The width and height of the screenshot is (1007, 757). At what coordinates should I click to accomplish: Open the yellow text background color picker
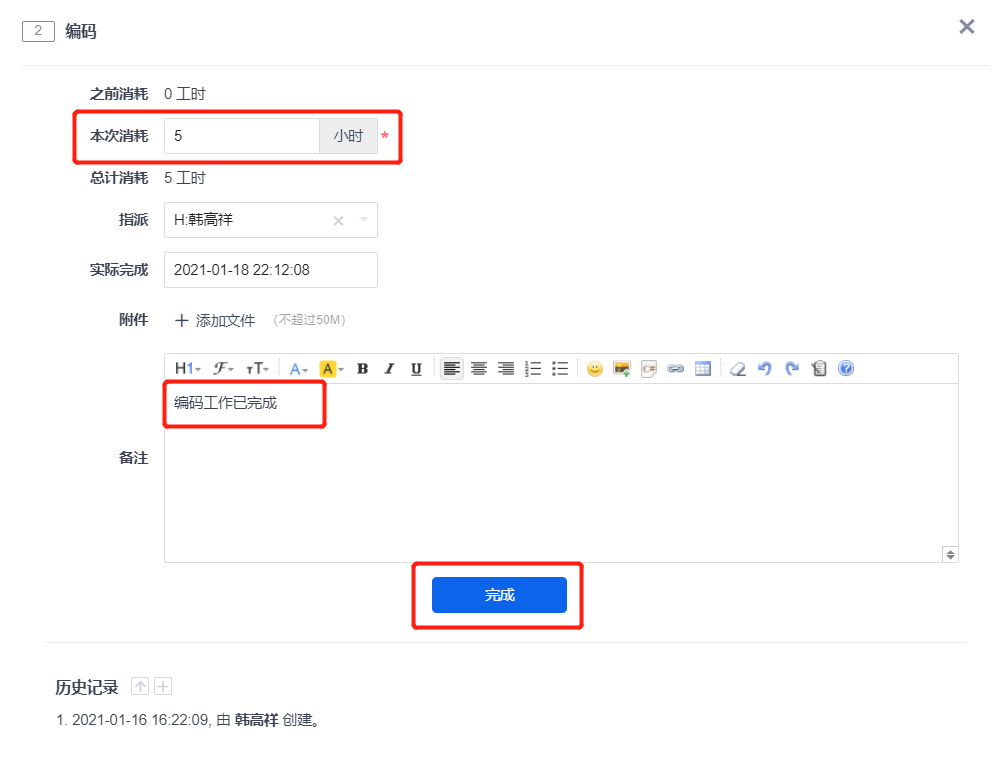pyautogui.click(x=331, y=369)
